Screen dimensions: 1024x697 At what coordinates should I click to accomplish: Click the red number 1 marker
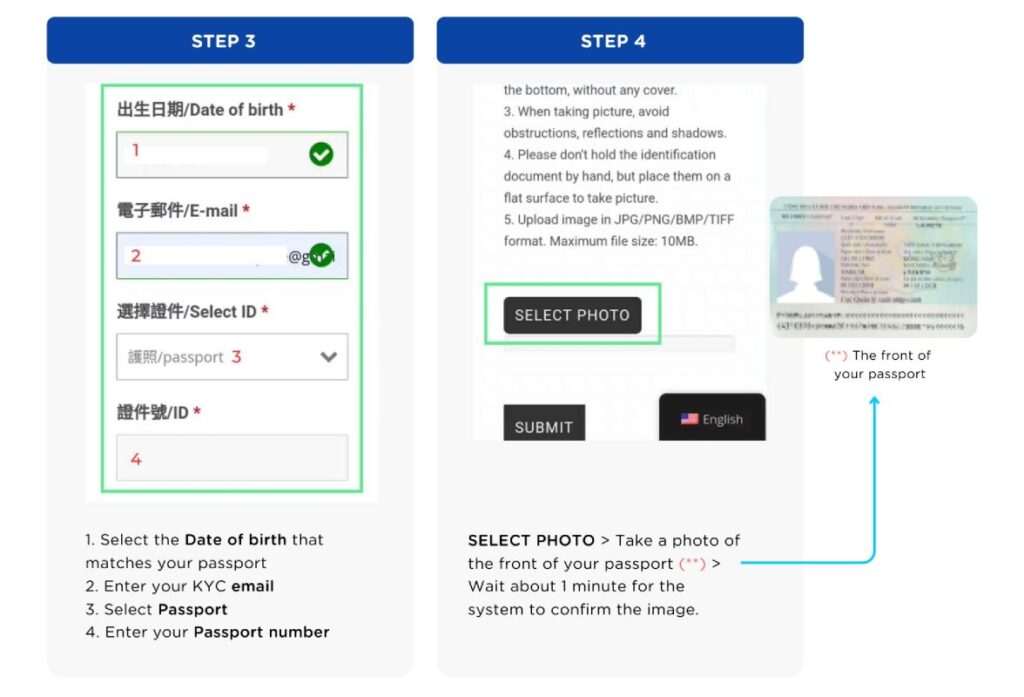coord(136,150)
